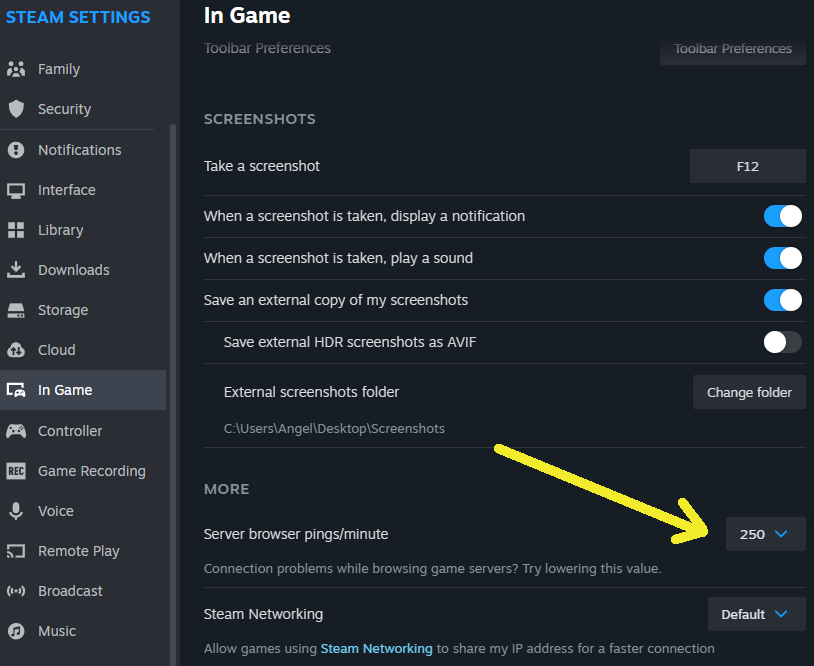Open the Steam Networking hyperlink
The width and height of the screenshot is (814, 666).
click(x=376, y=648)
